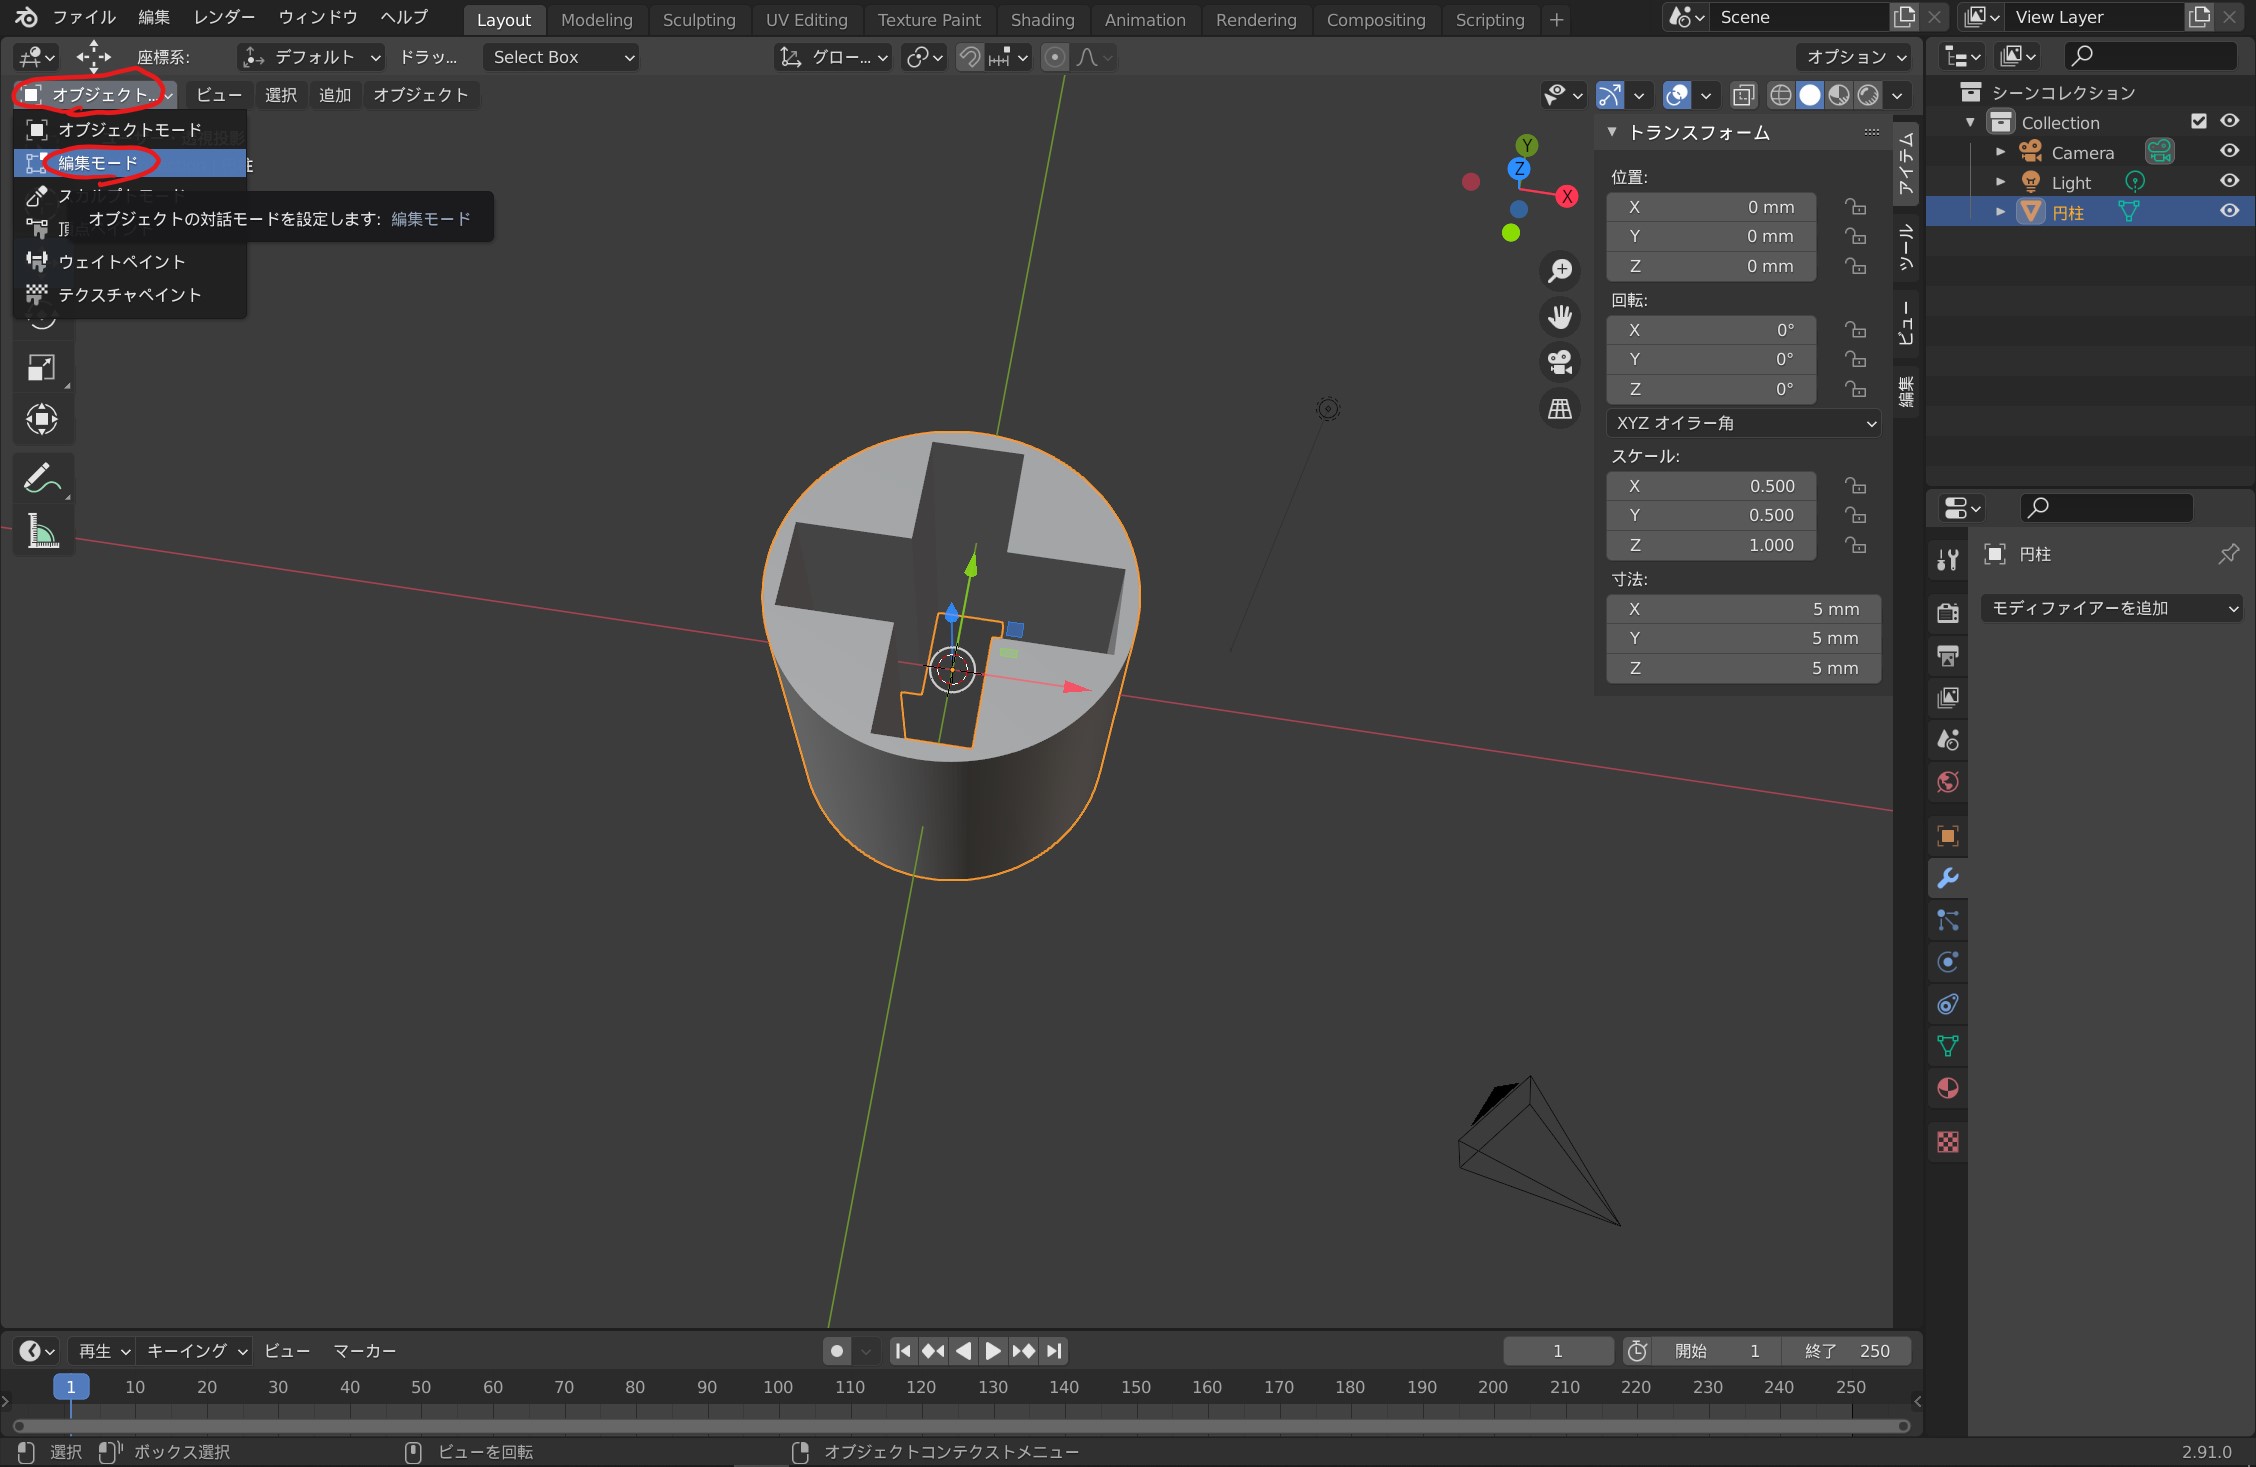Screen dimensions: 2256x1467
Task: Open the Add Modifier dropdown
Action: pos(2111,608)
